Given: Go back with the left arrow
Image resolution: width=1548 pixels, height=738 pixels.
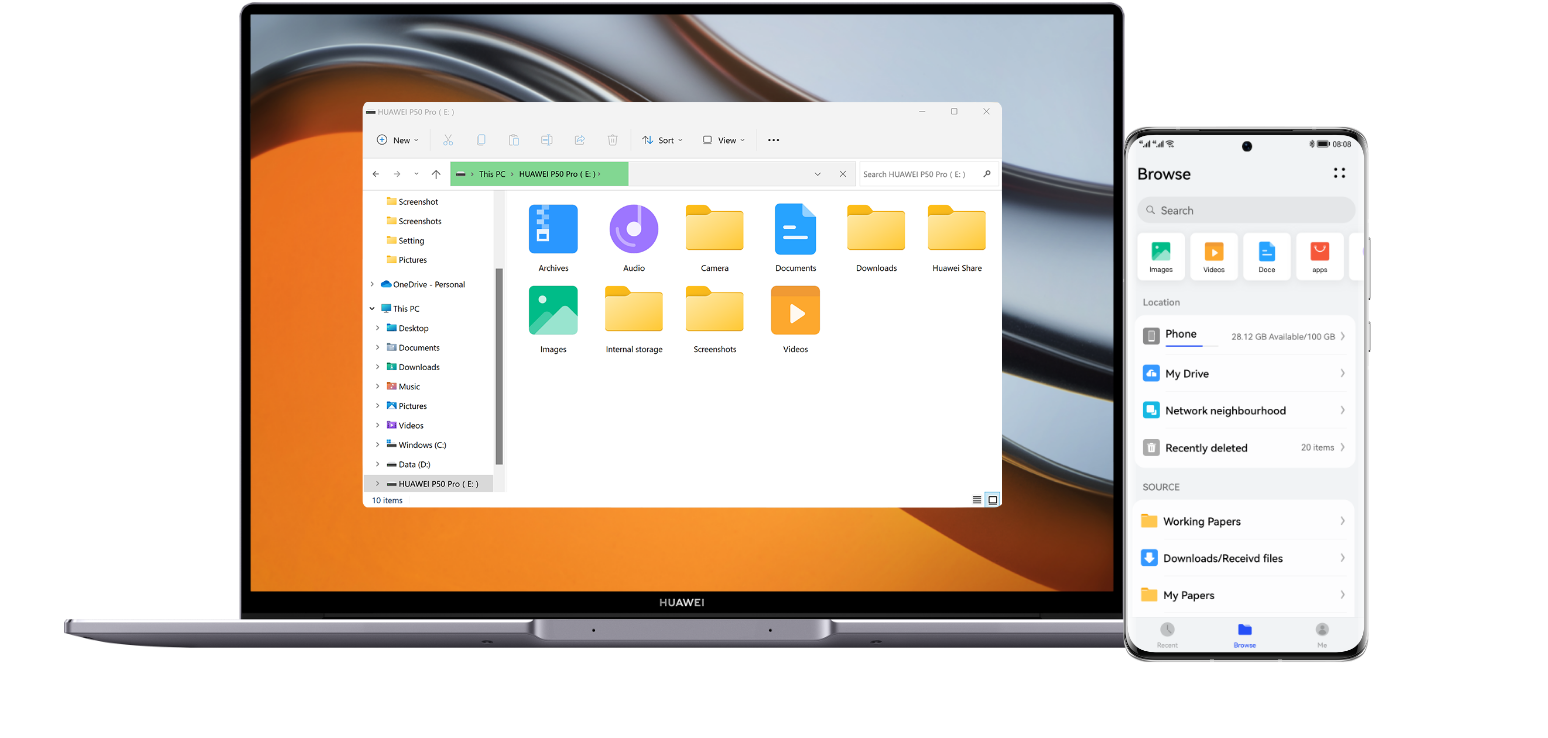Looking at the screenshot, I should click(376, 174).
